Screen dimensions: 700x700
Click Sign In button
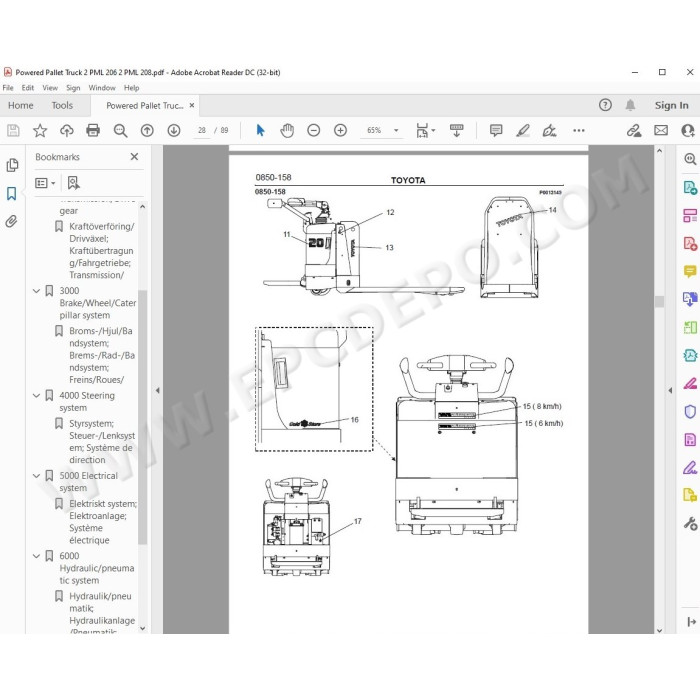(671, 105)
